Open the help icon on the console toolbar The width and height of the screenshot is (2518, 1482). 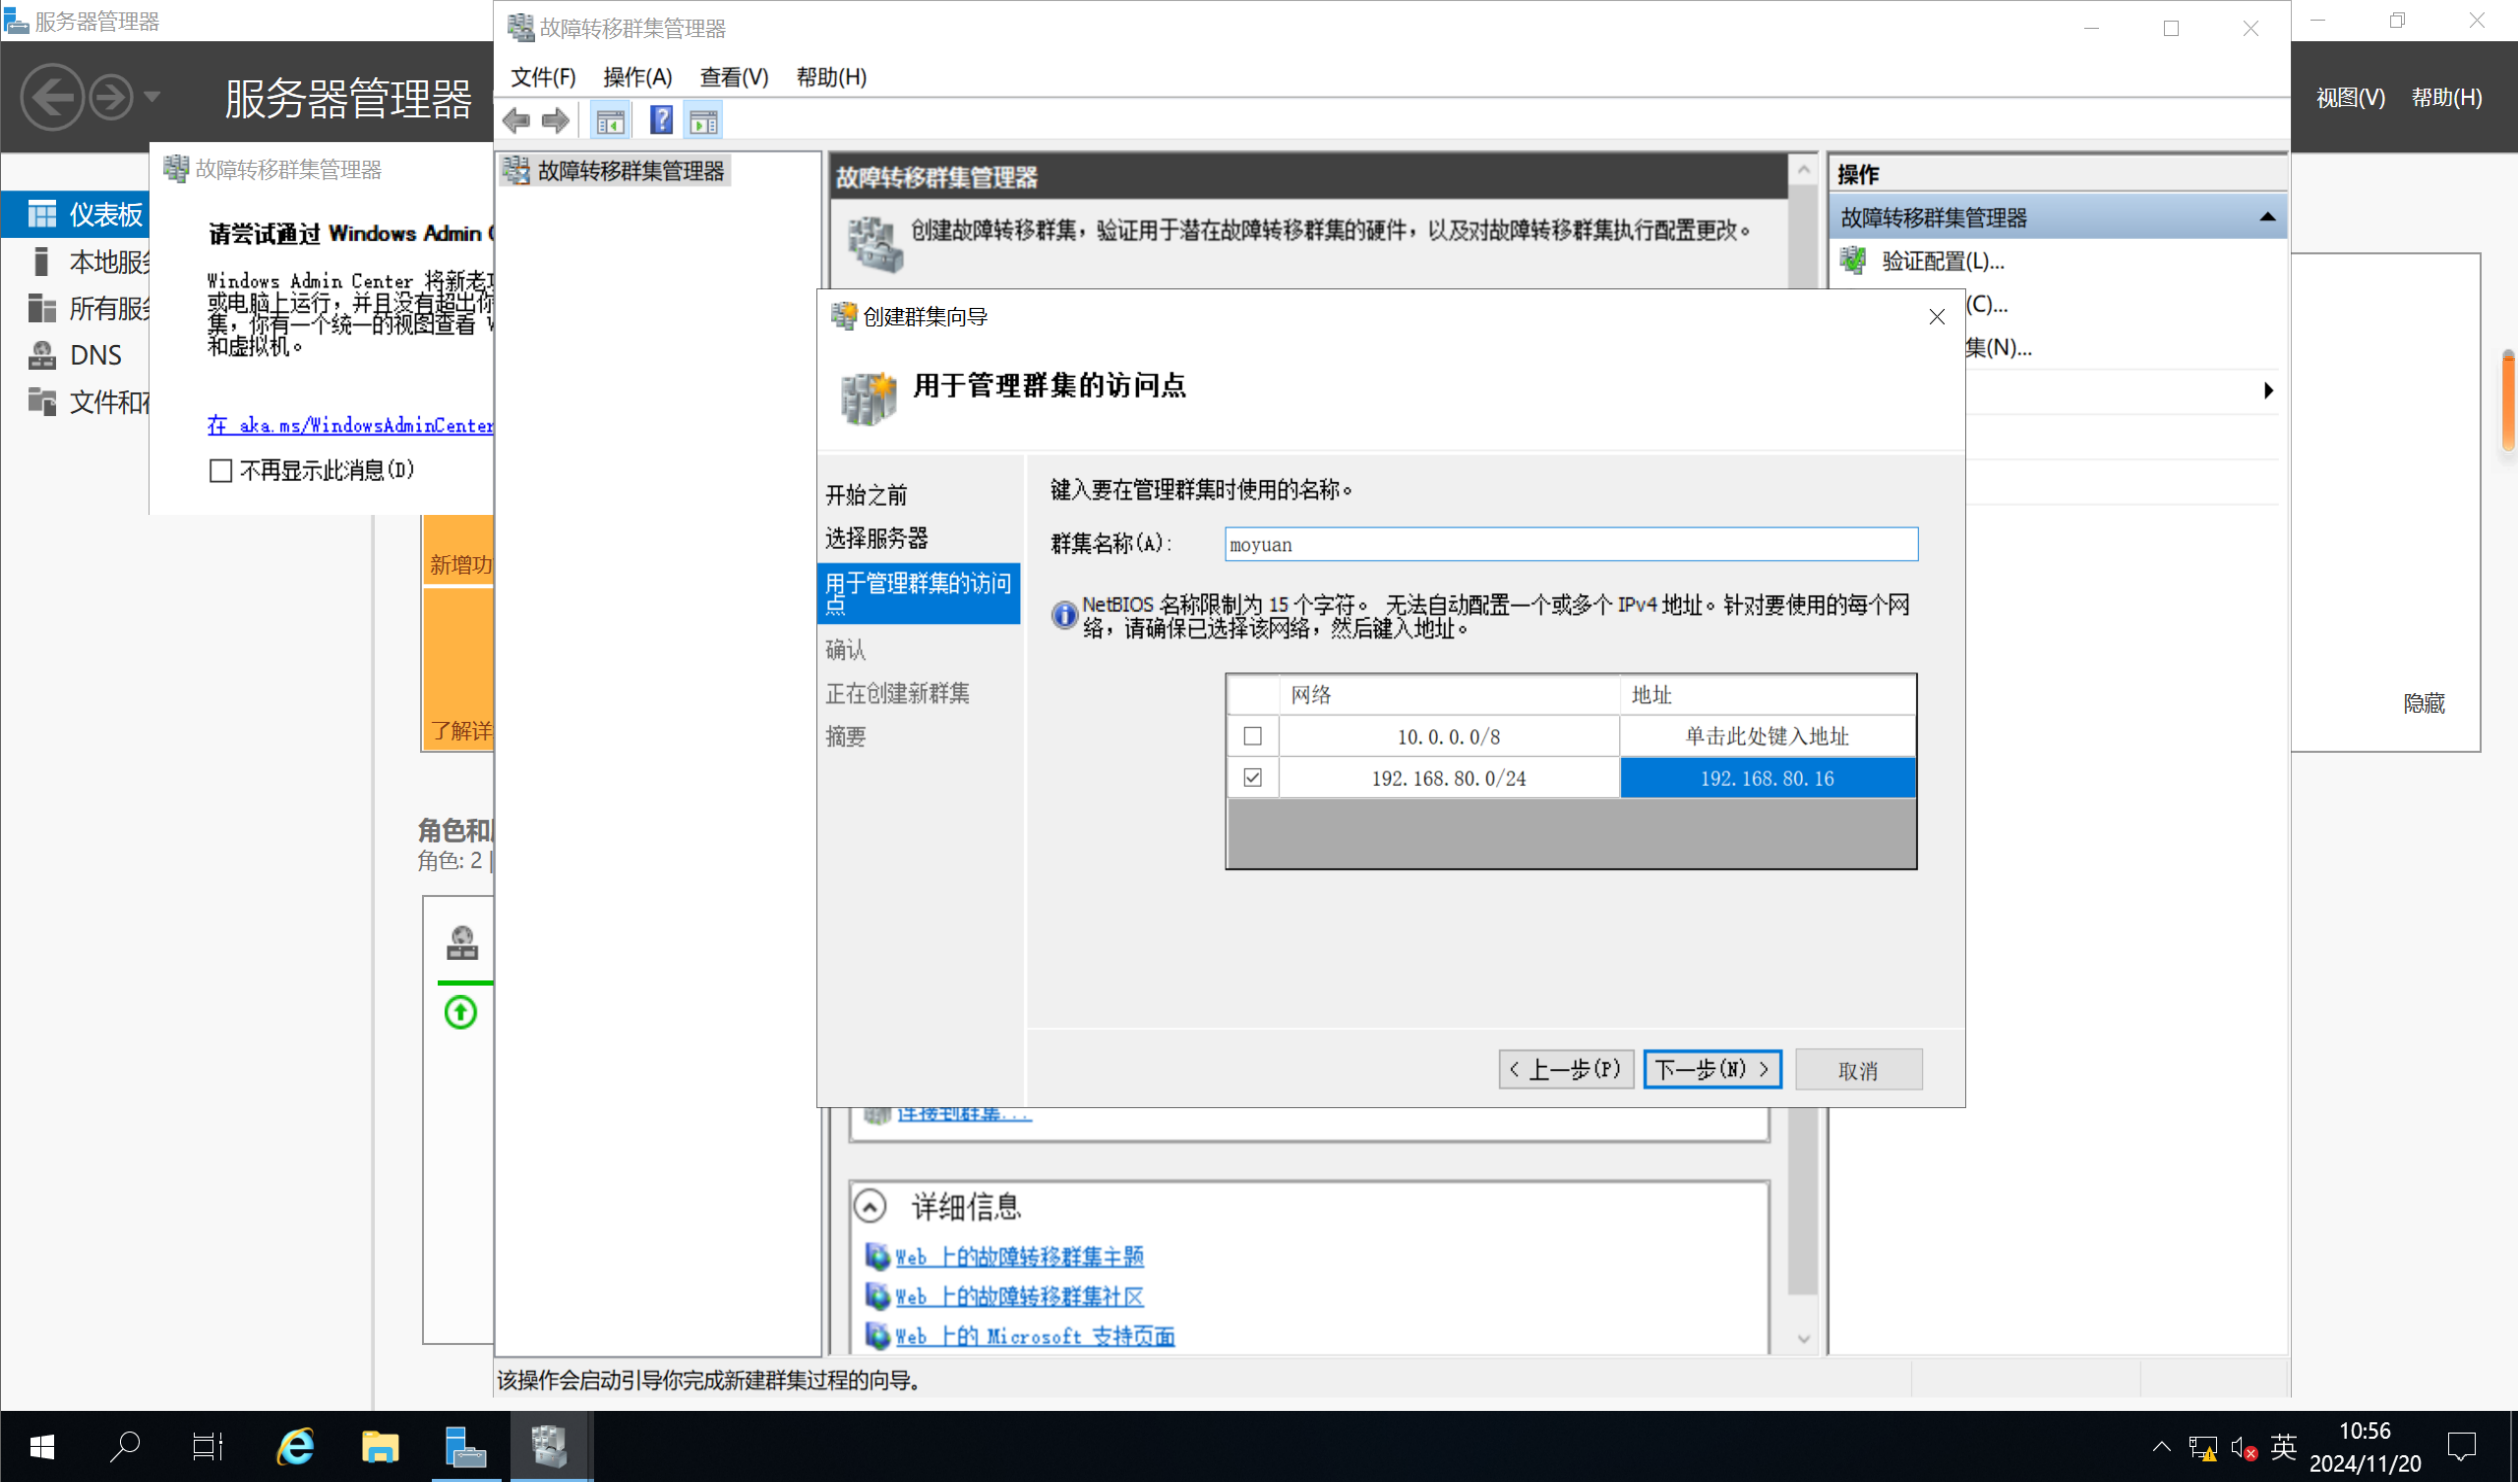[661, 120]
